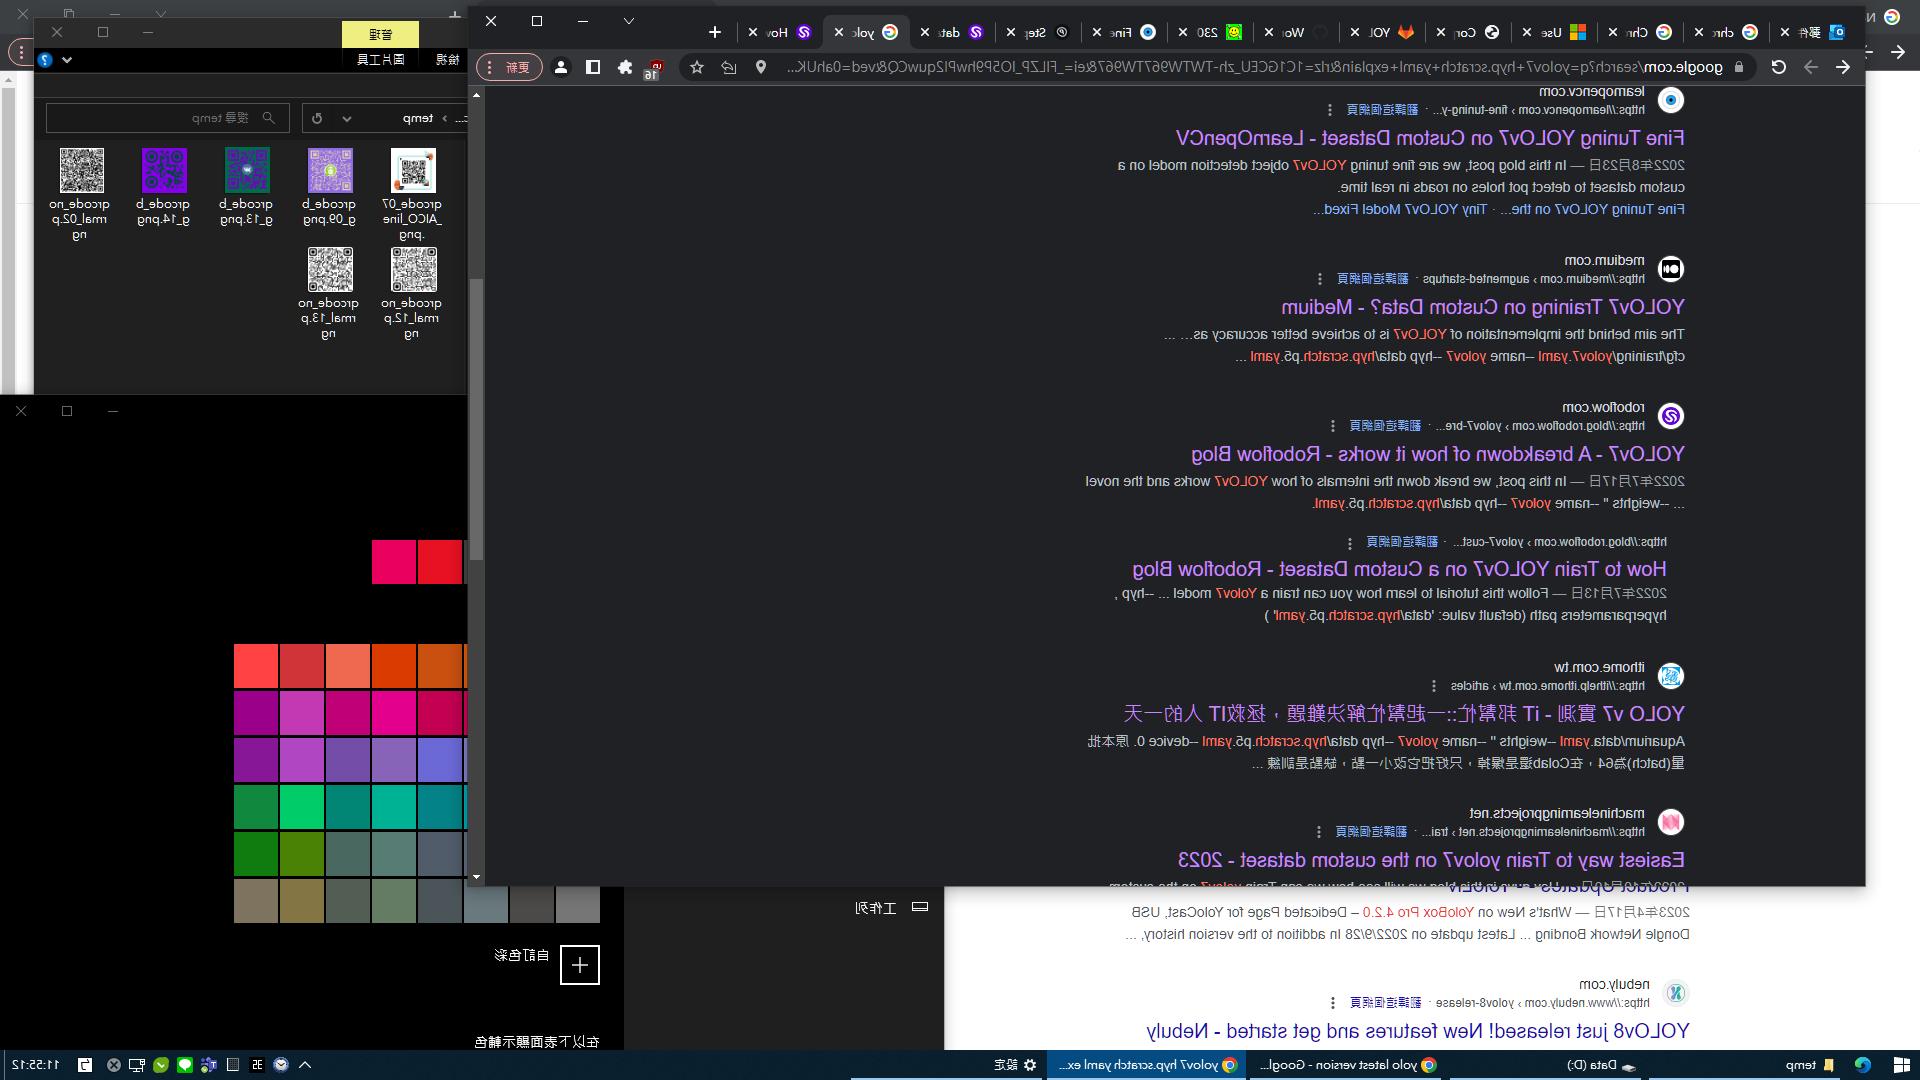Click the Chrome update menu button
The width and height of the screenshot is (1920, 1080).
pyautogui.click(x=510, y=67)
